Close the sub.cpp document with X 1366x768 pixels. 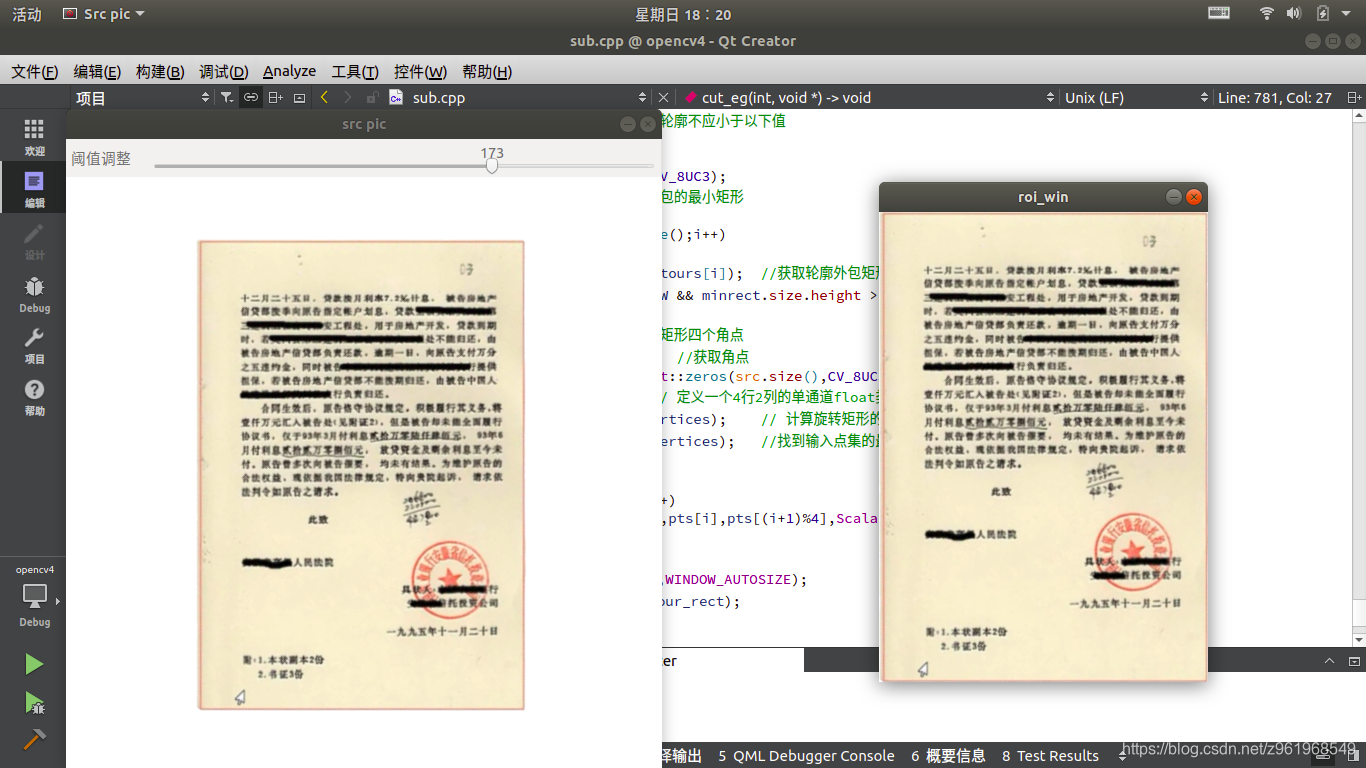tap(663, 97)
